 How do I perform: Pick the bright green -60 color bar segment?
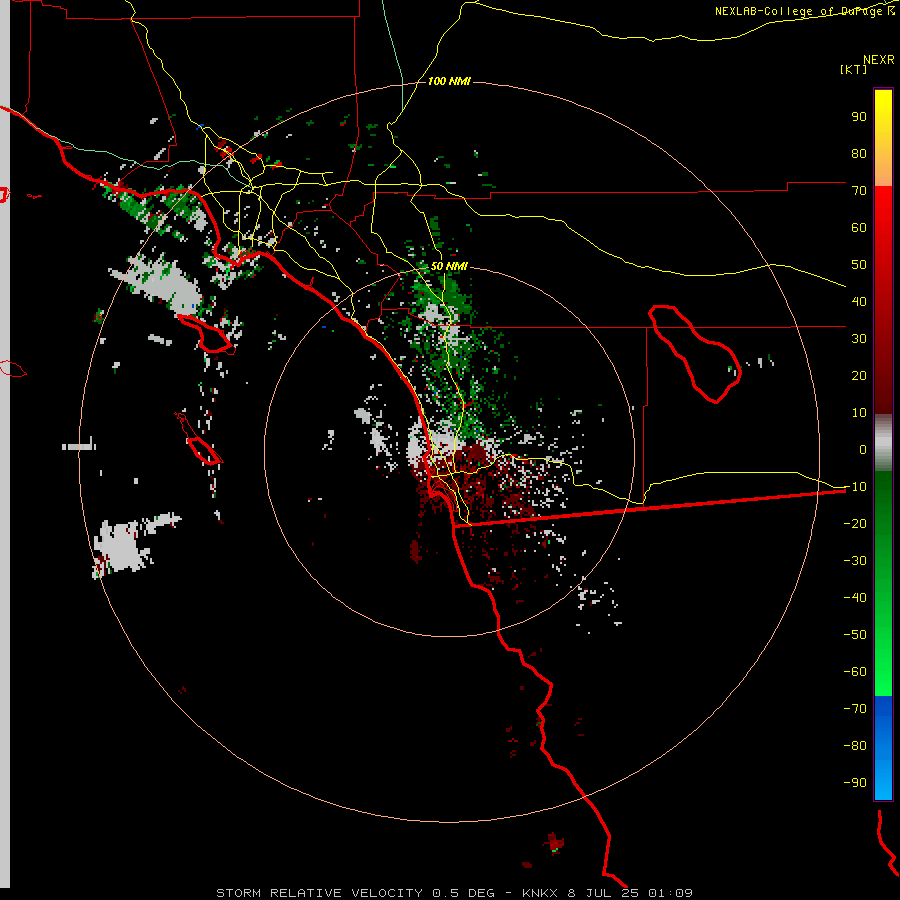(883, 672)
